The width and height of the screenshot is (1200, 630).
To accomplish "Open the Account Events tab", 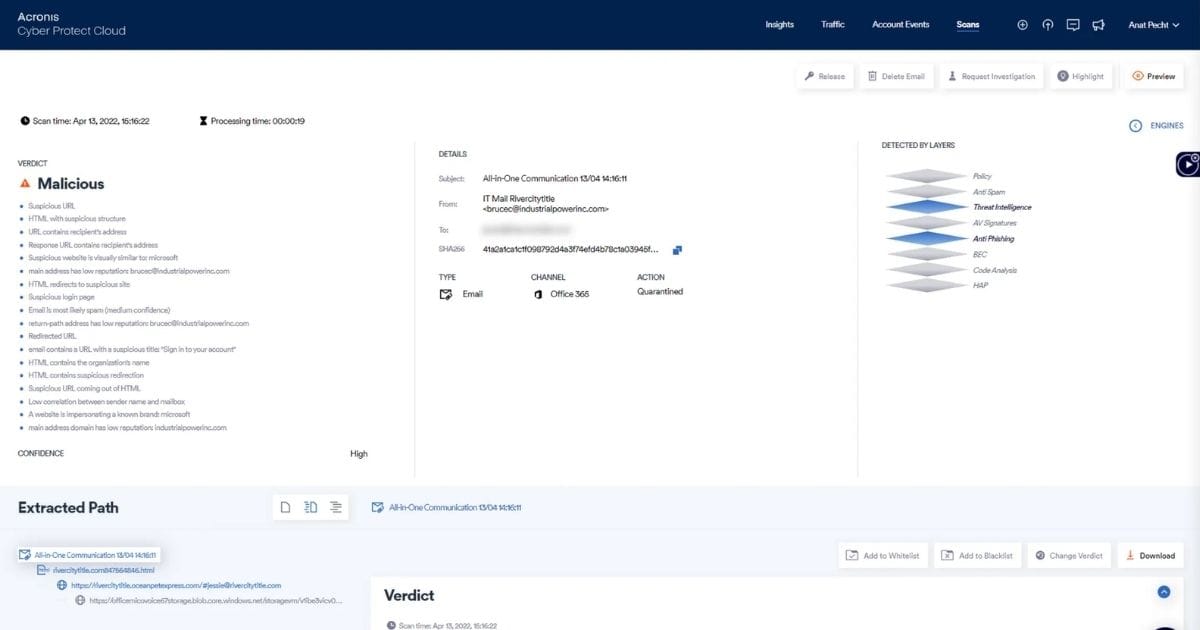I will tap(900, 25).
